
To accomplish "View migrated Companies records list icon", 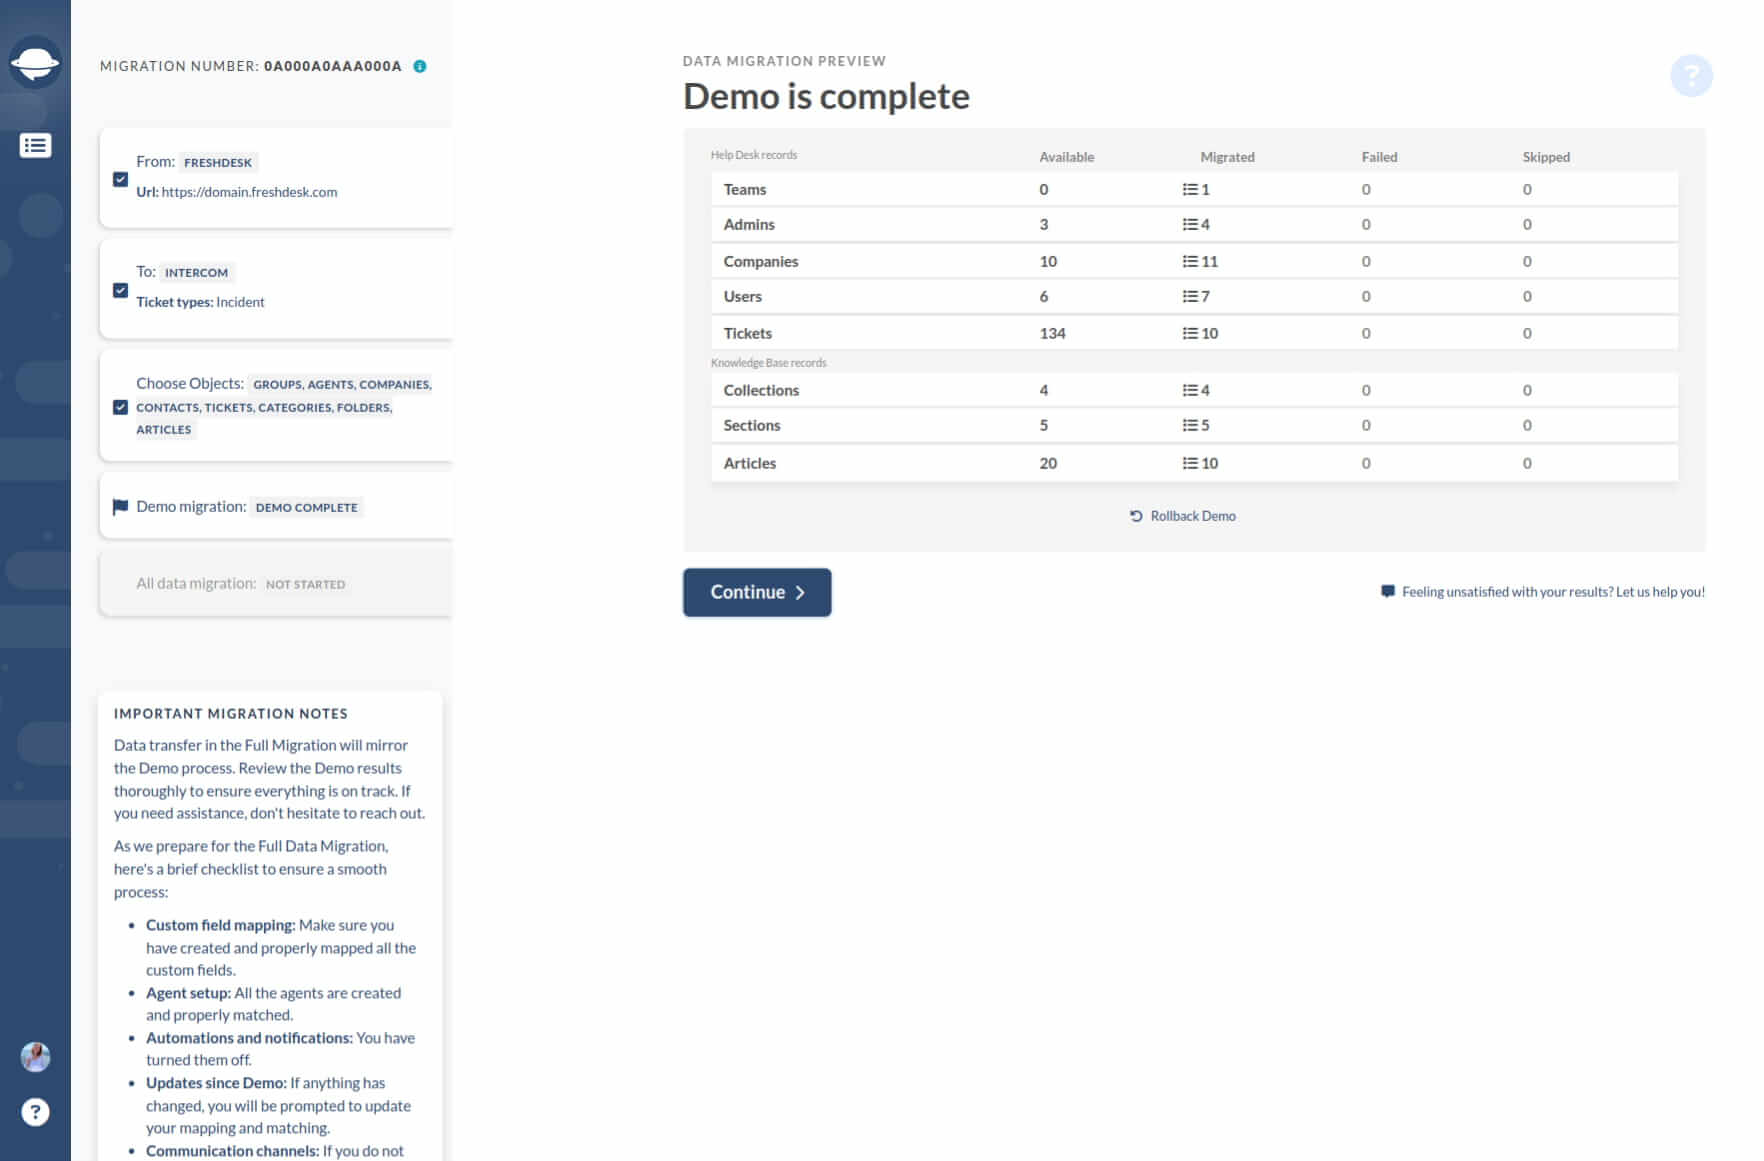I will coord(1189,261).
